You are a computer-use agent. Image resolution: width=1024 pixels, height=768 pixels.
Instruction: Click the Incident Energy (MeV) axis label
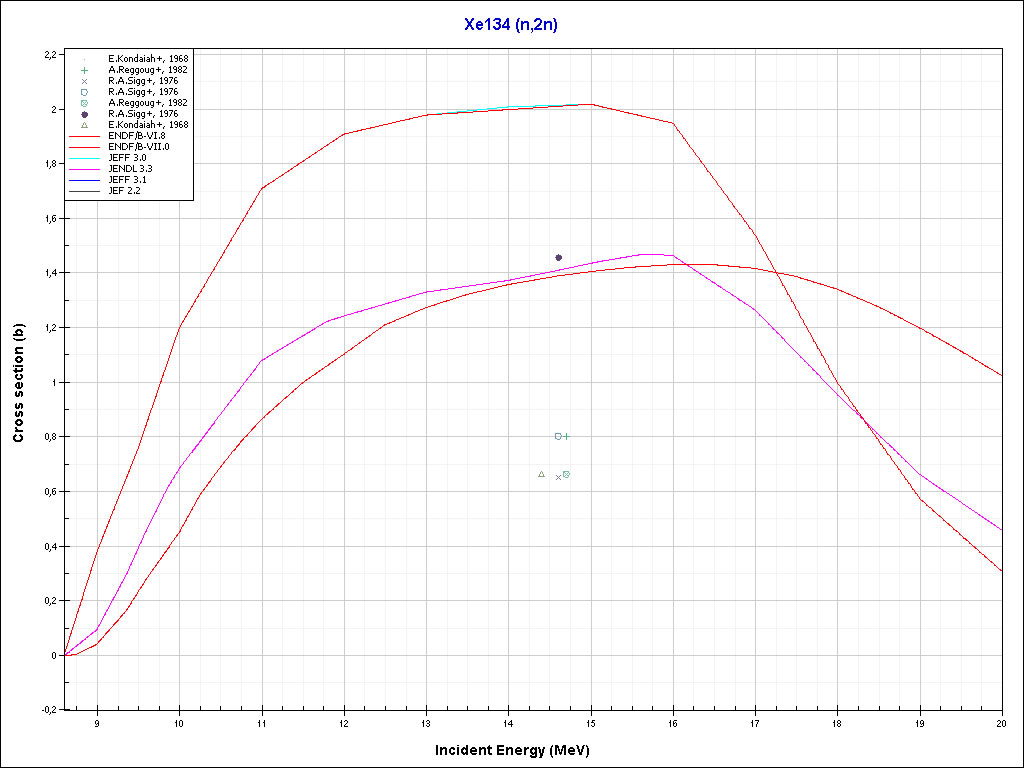point(519,749)
